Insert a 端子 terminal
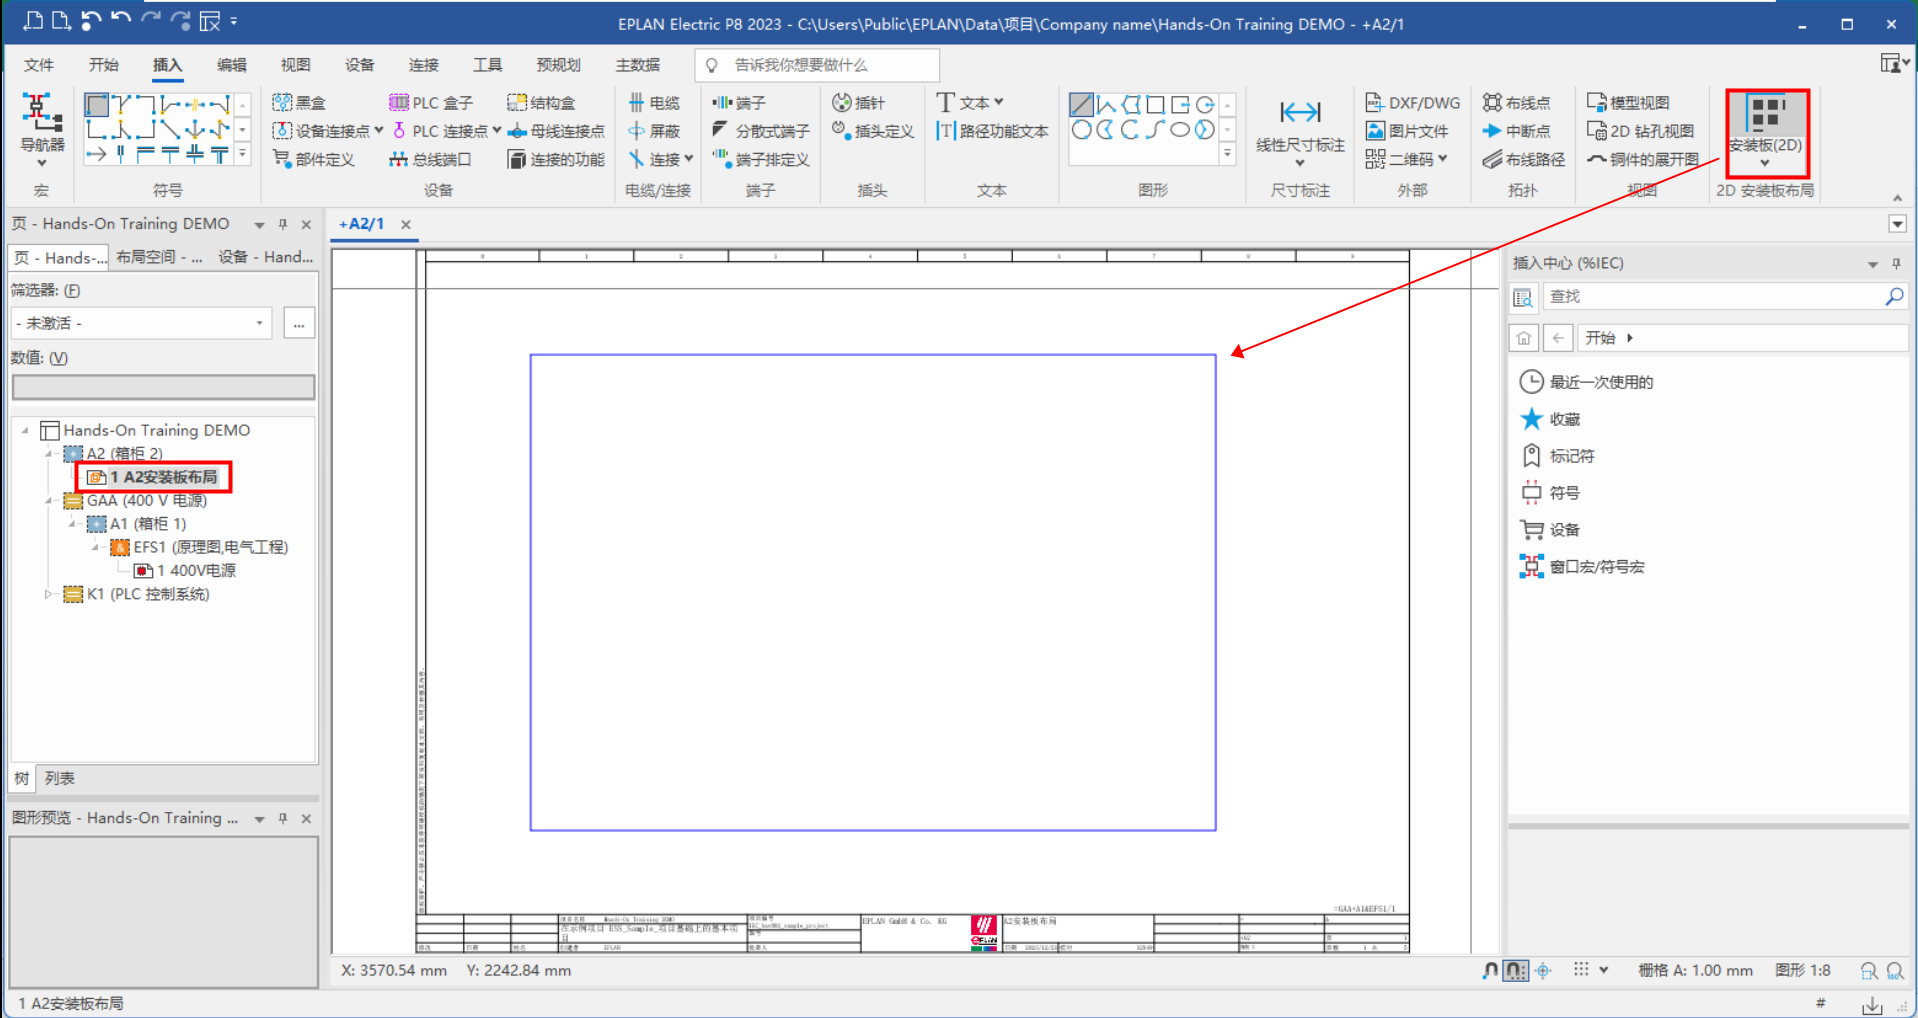1918x1018 pixels. click(739, 103)
